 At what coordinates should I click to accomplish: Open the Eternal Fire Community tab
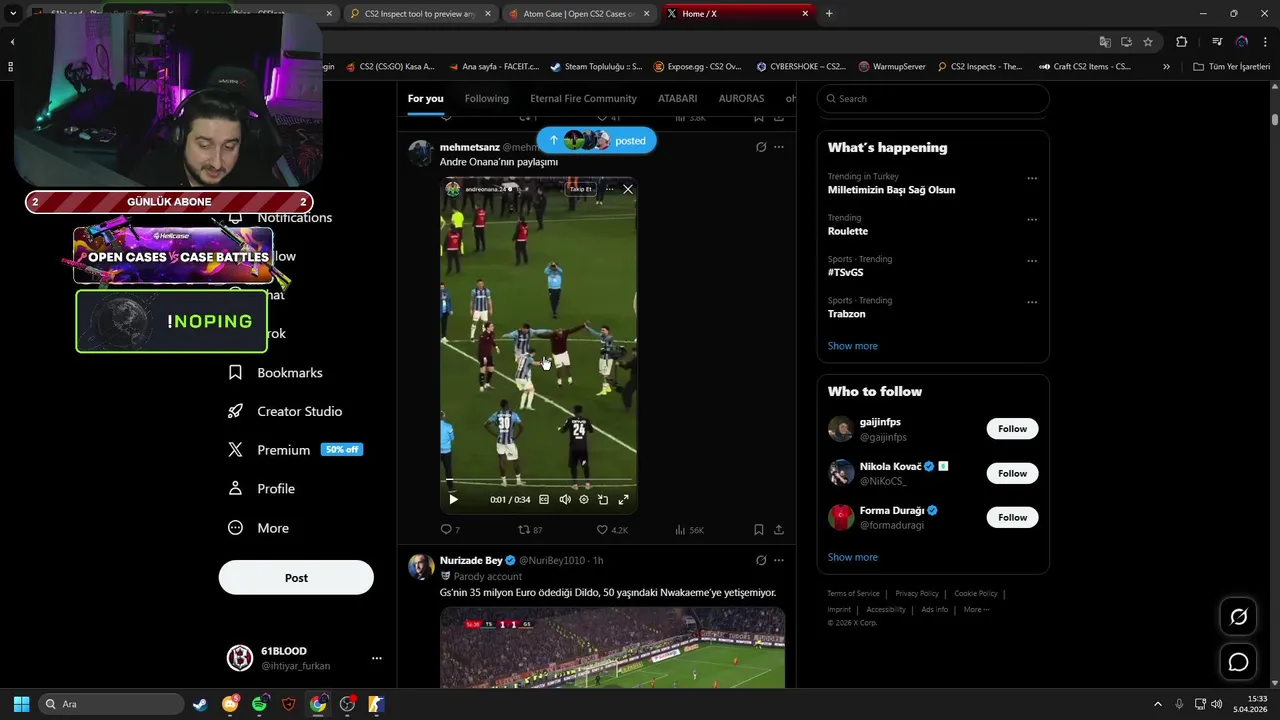pos(583,98)
